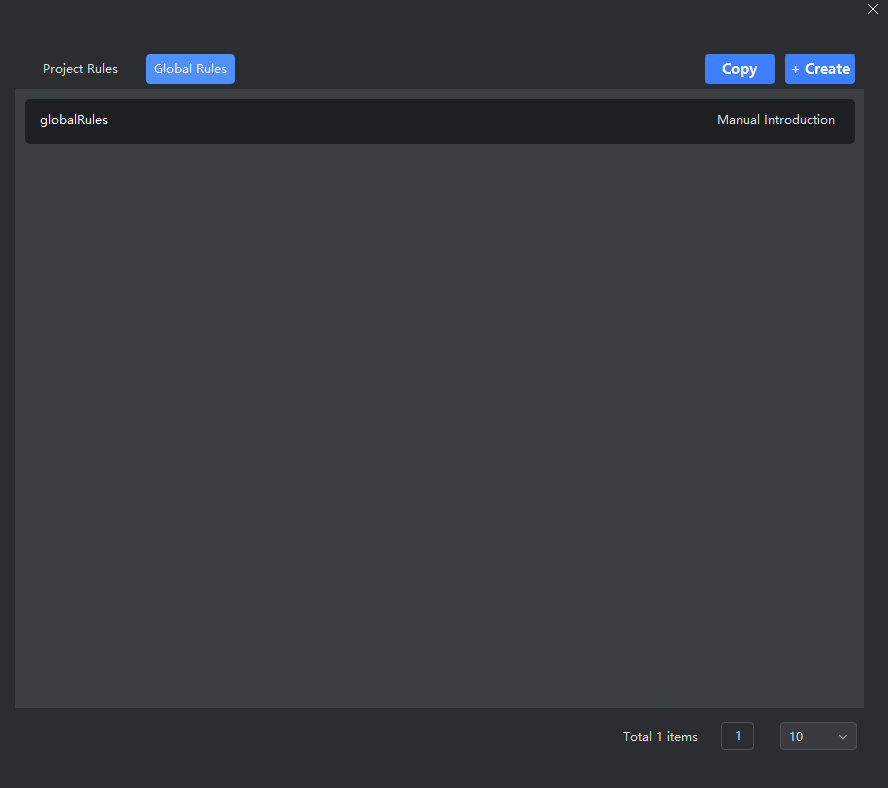This screenshot has height=788, width=888.
Task: Click the value 10 in page-size box
Action: point(796,737)
